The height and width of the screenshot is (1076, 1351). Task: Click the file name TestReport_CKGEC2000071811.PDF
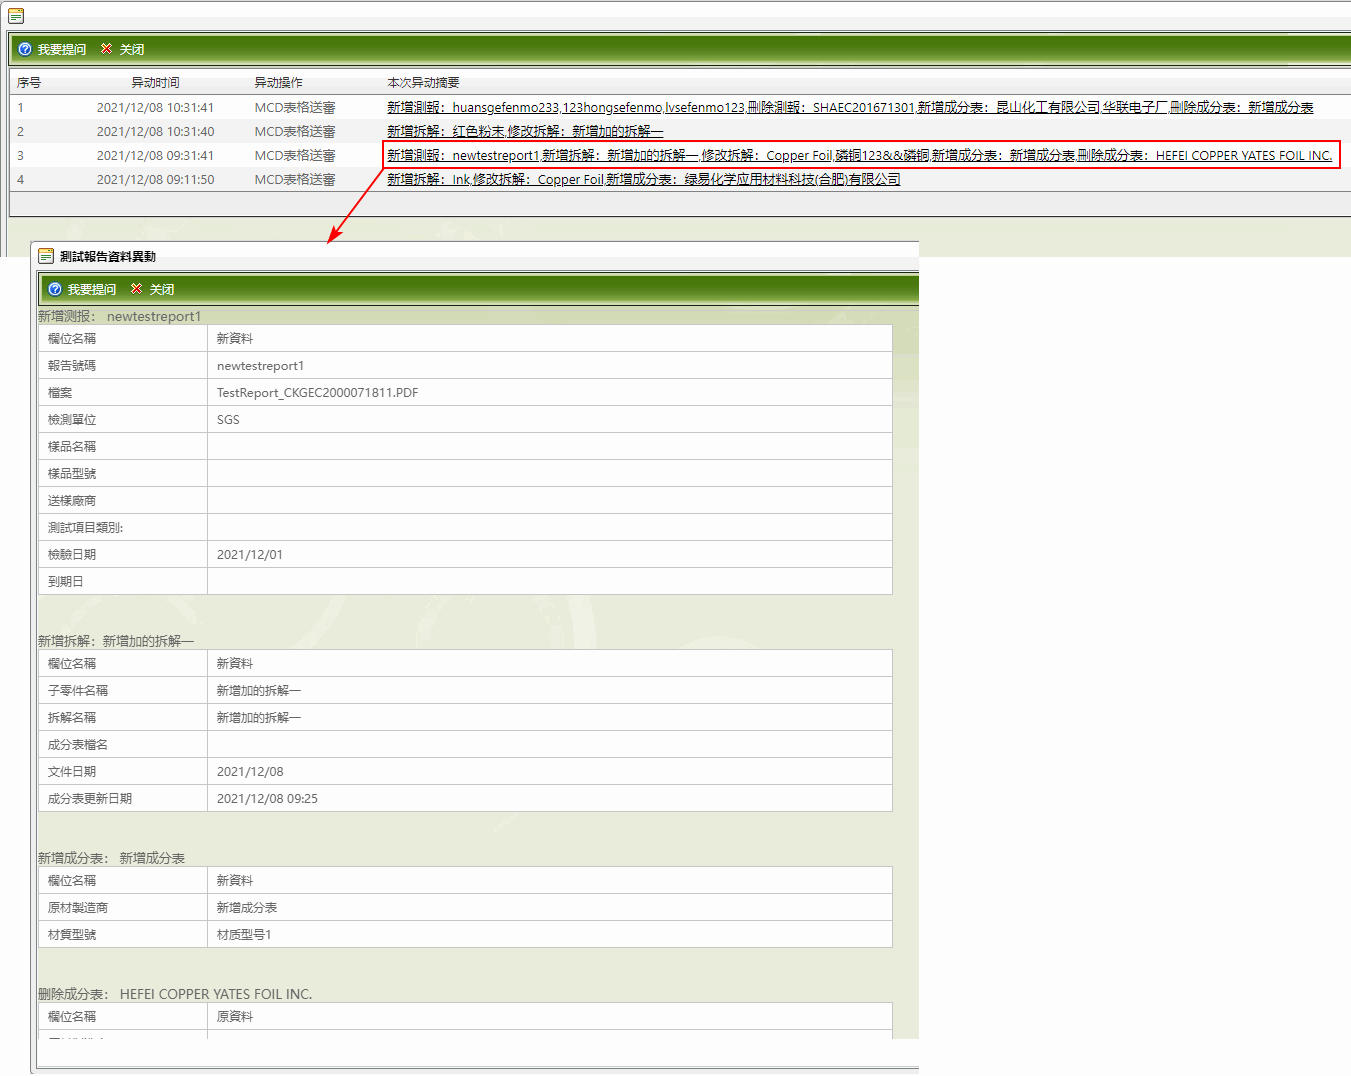pos(318,393)
